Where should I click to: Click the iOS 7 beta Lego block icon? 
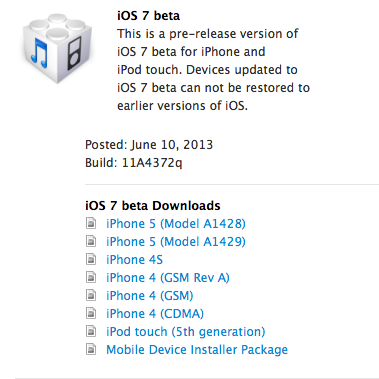click(57, 48)
